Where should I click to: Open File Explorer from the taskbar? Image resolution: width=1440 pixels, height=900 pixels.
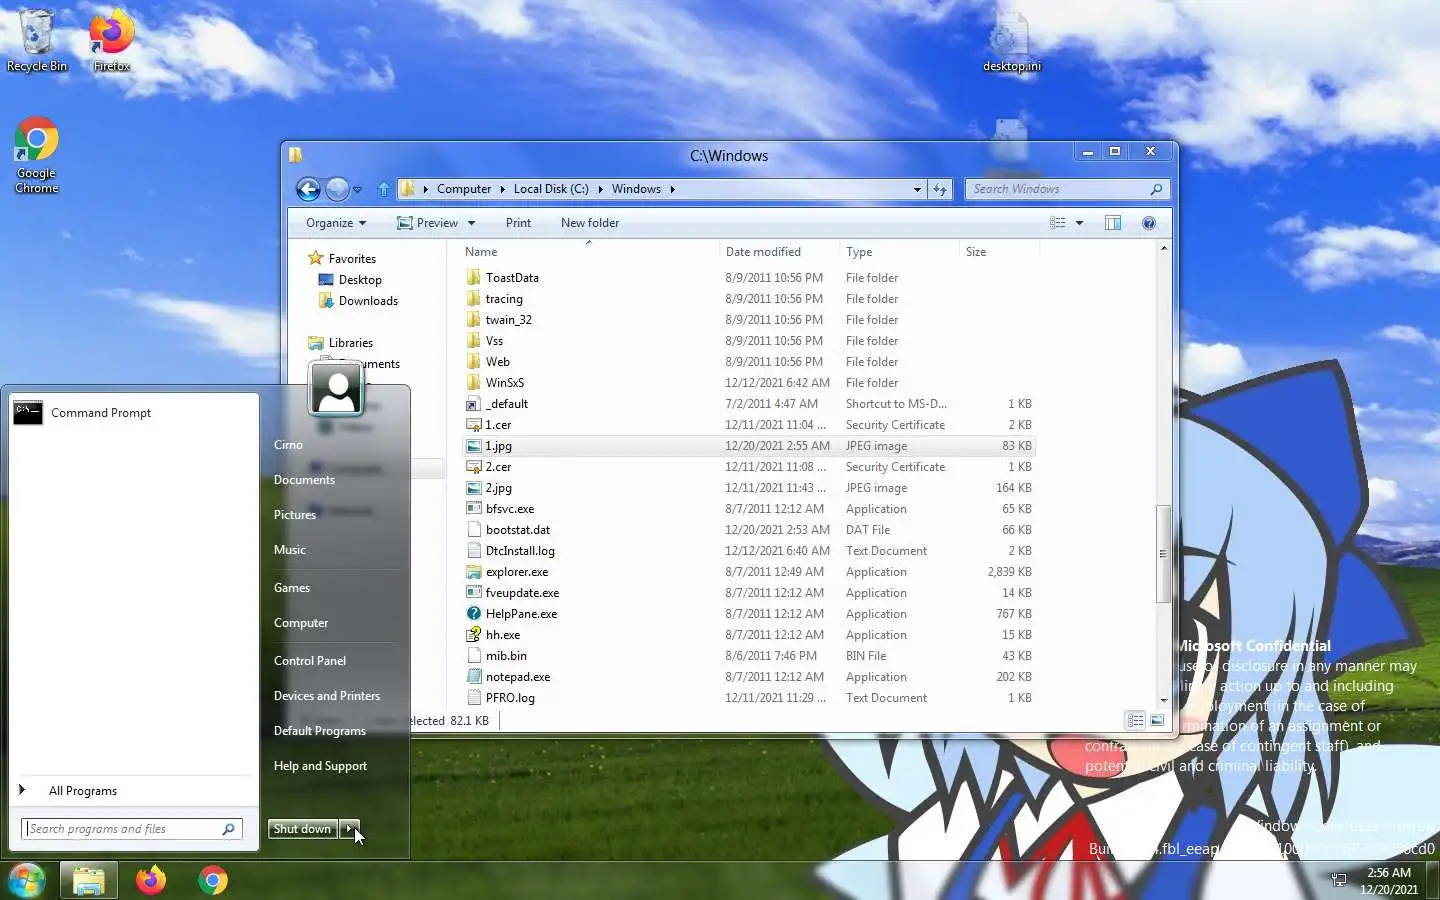89,880
